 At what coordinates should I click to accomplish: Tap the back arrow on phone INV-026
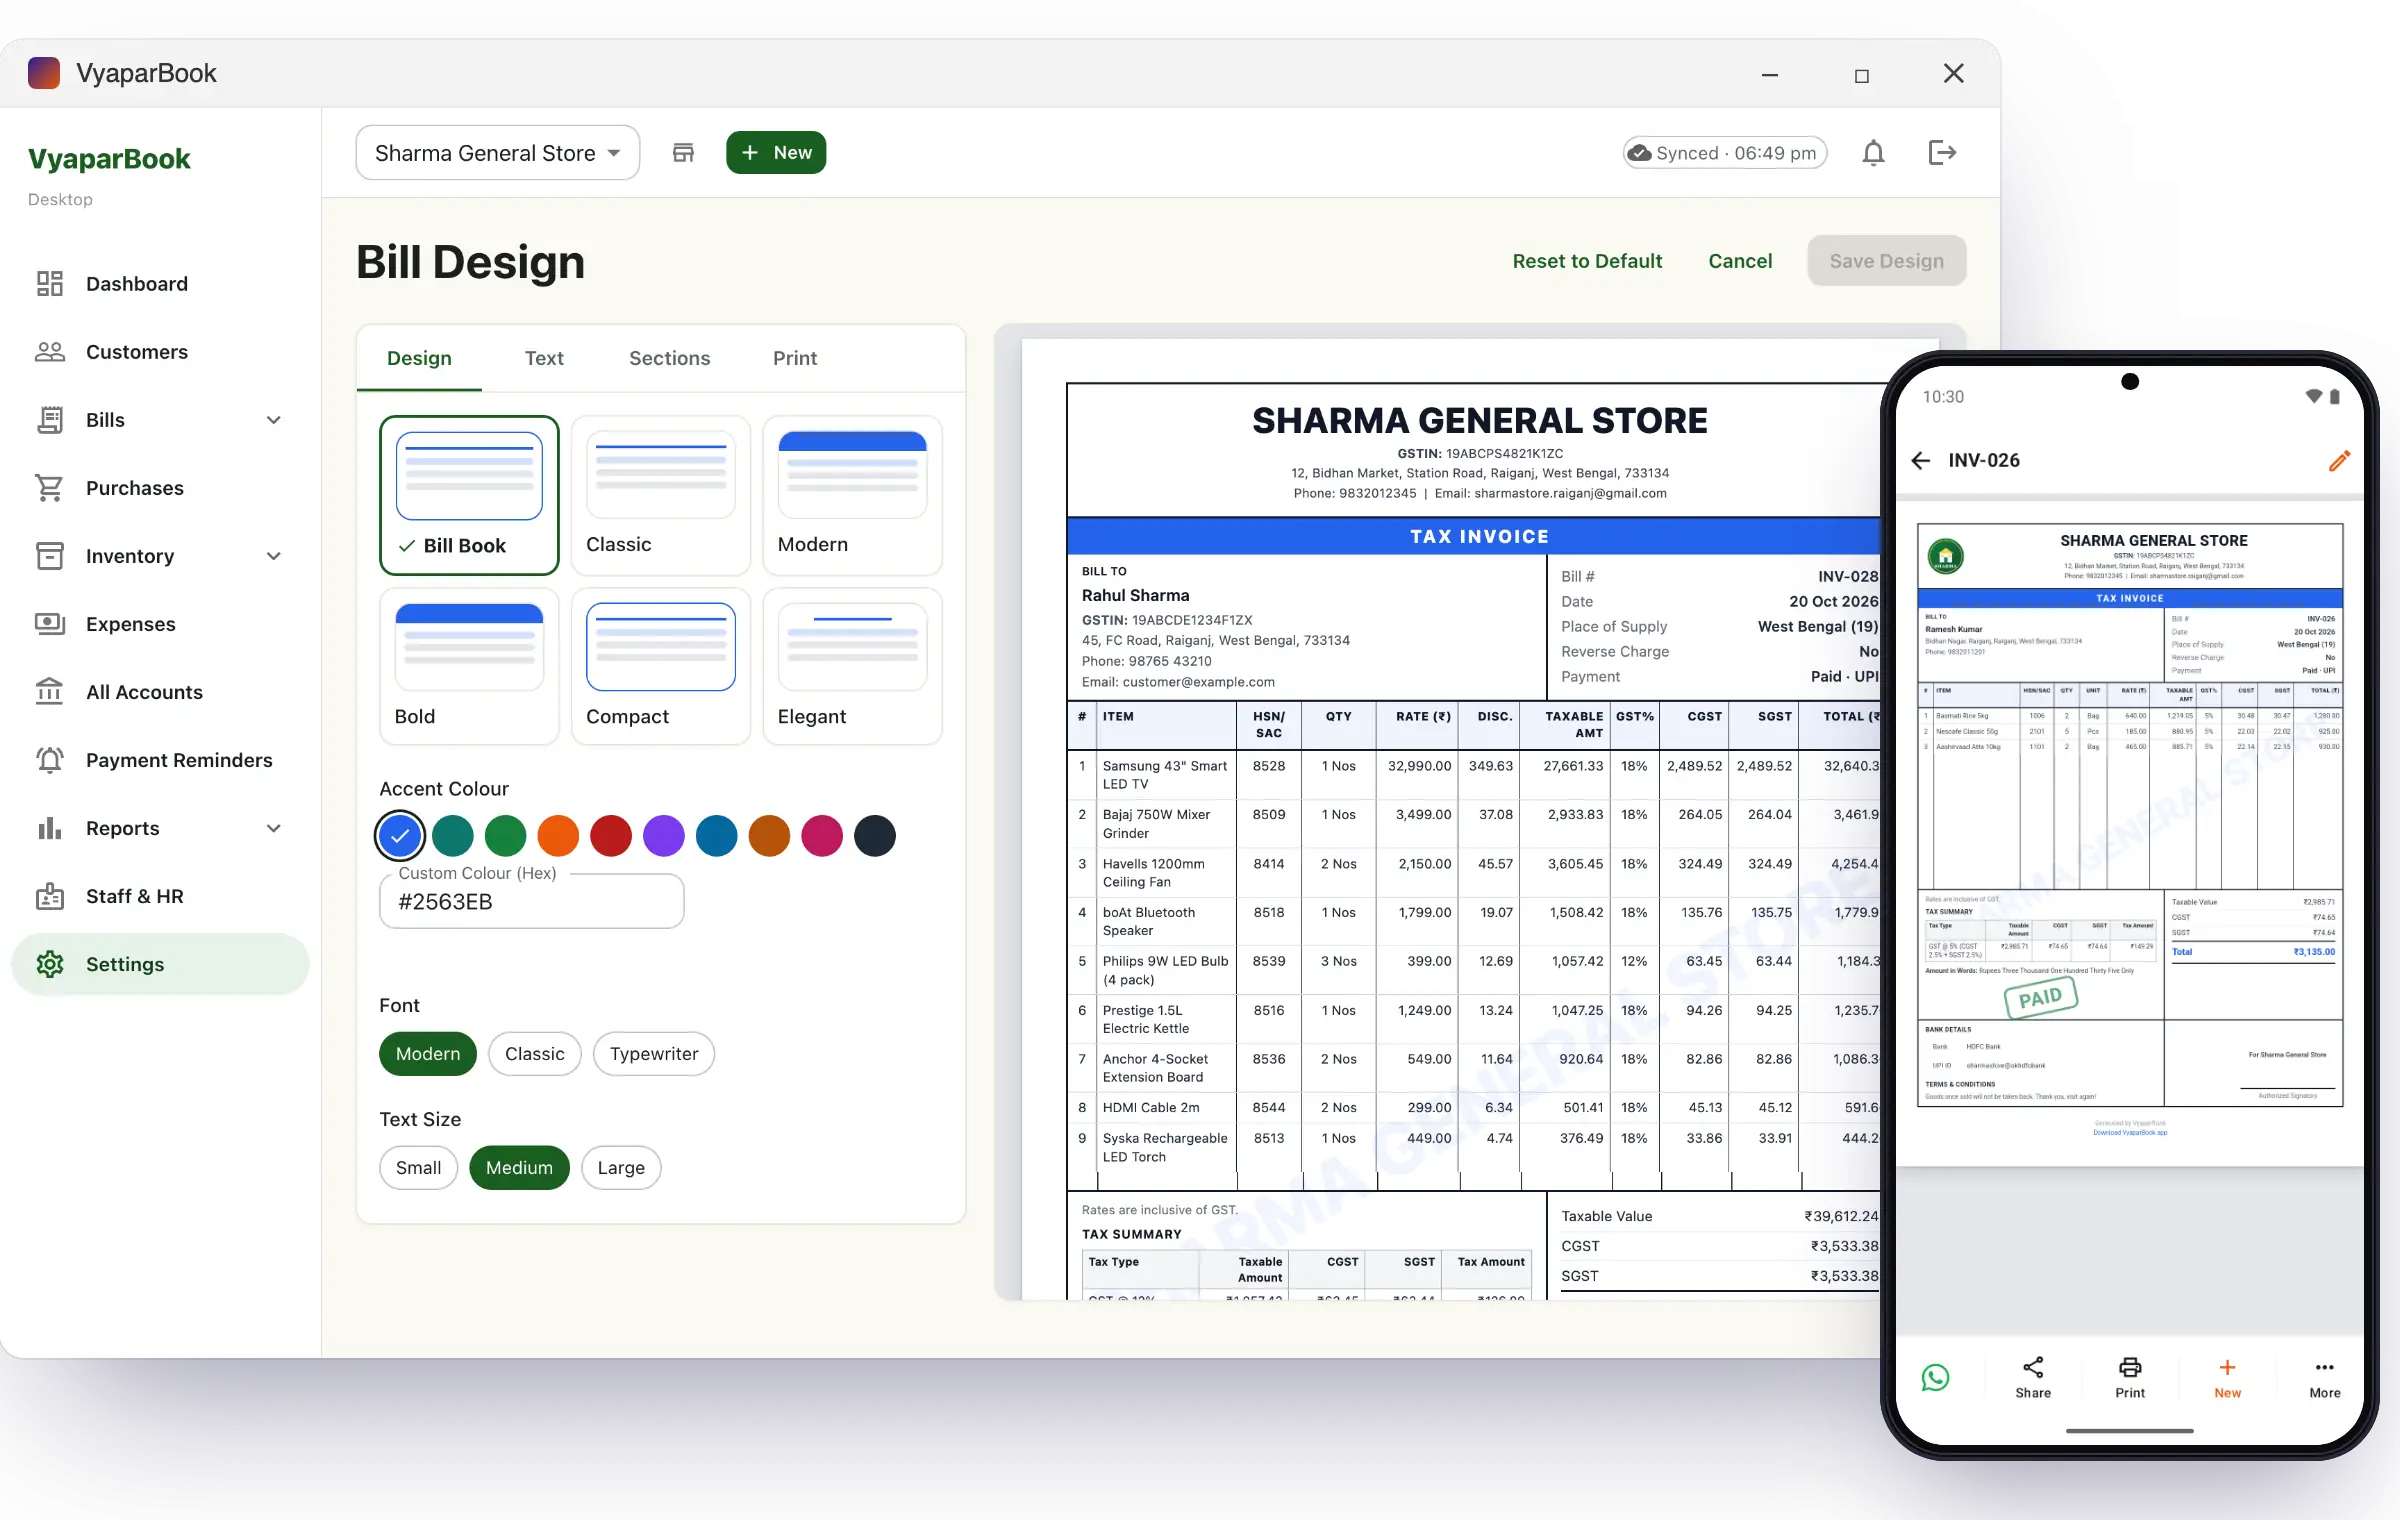click(x=1921, y=460)
